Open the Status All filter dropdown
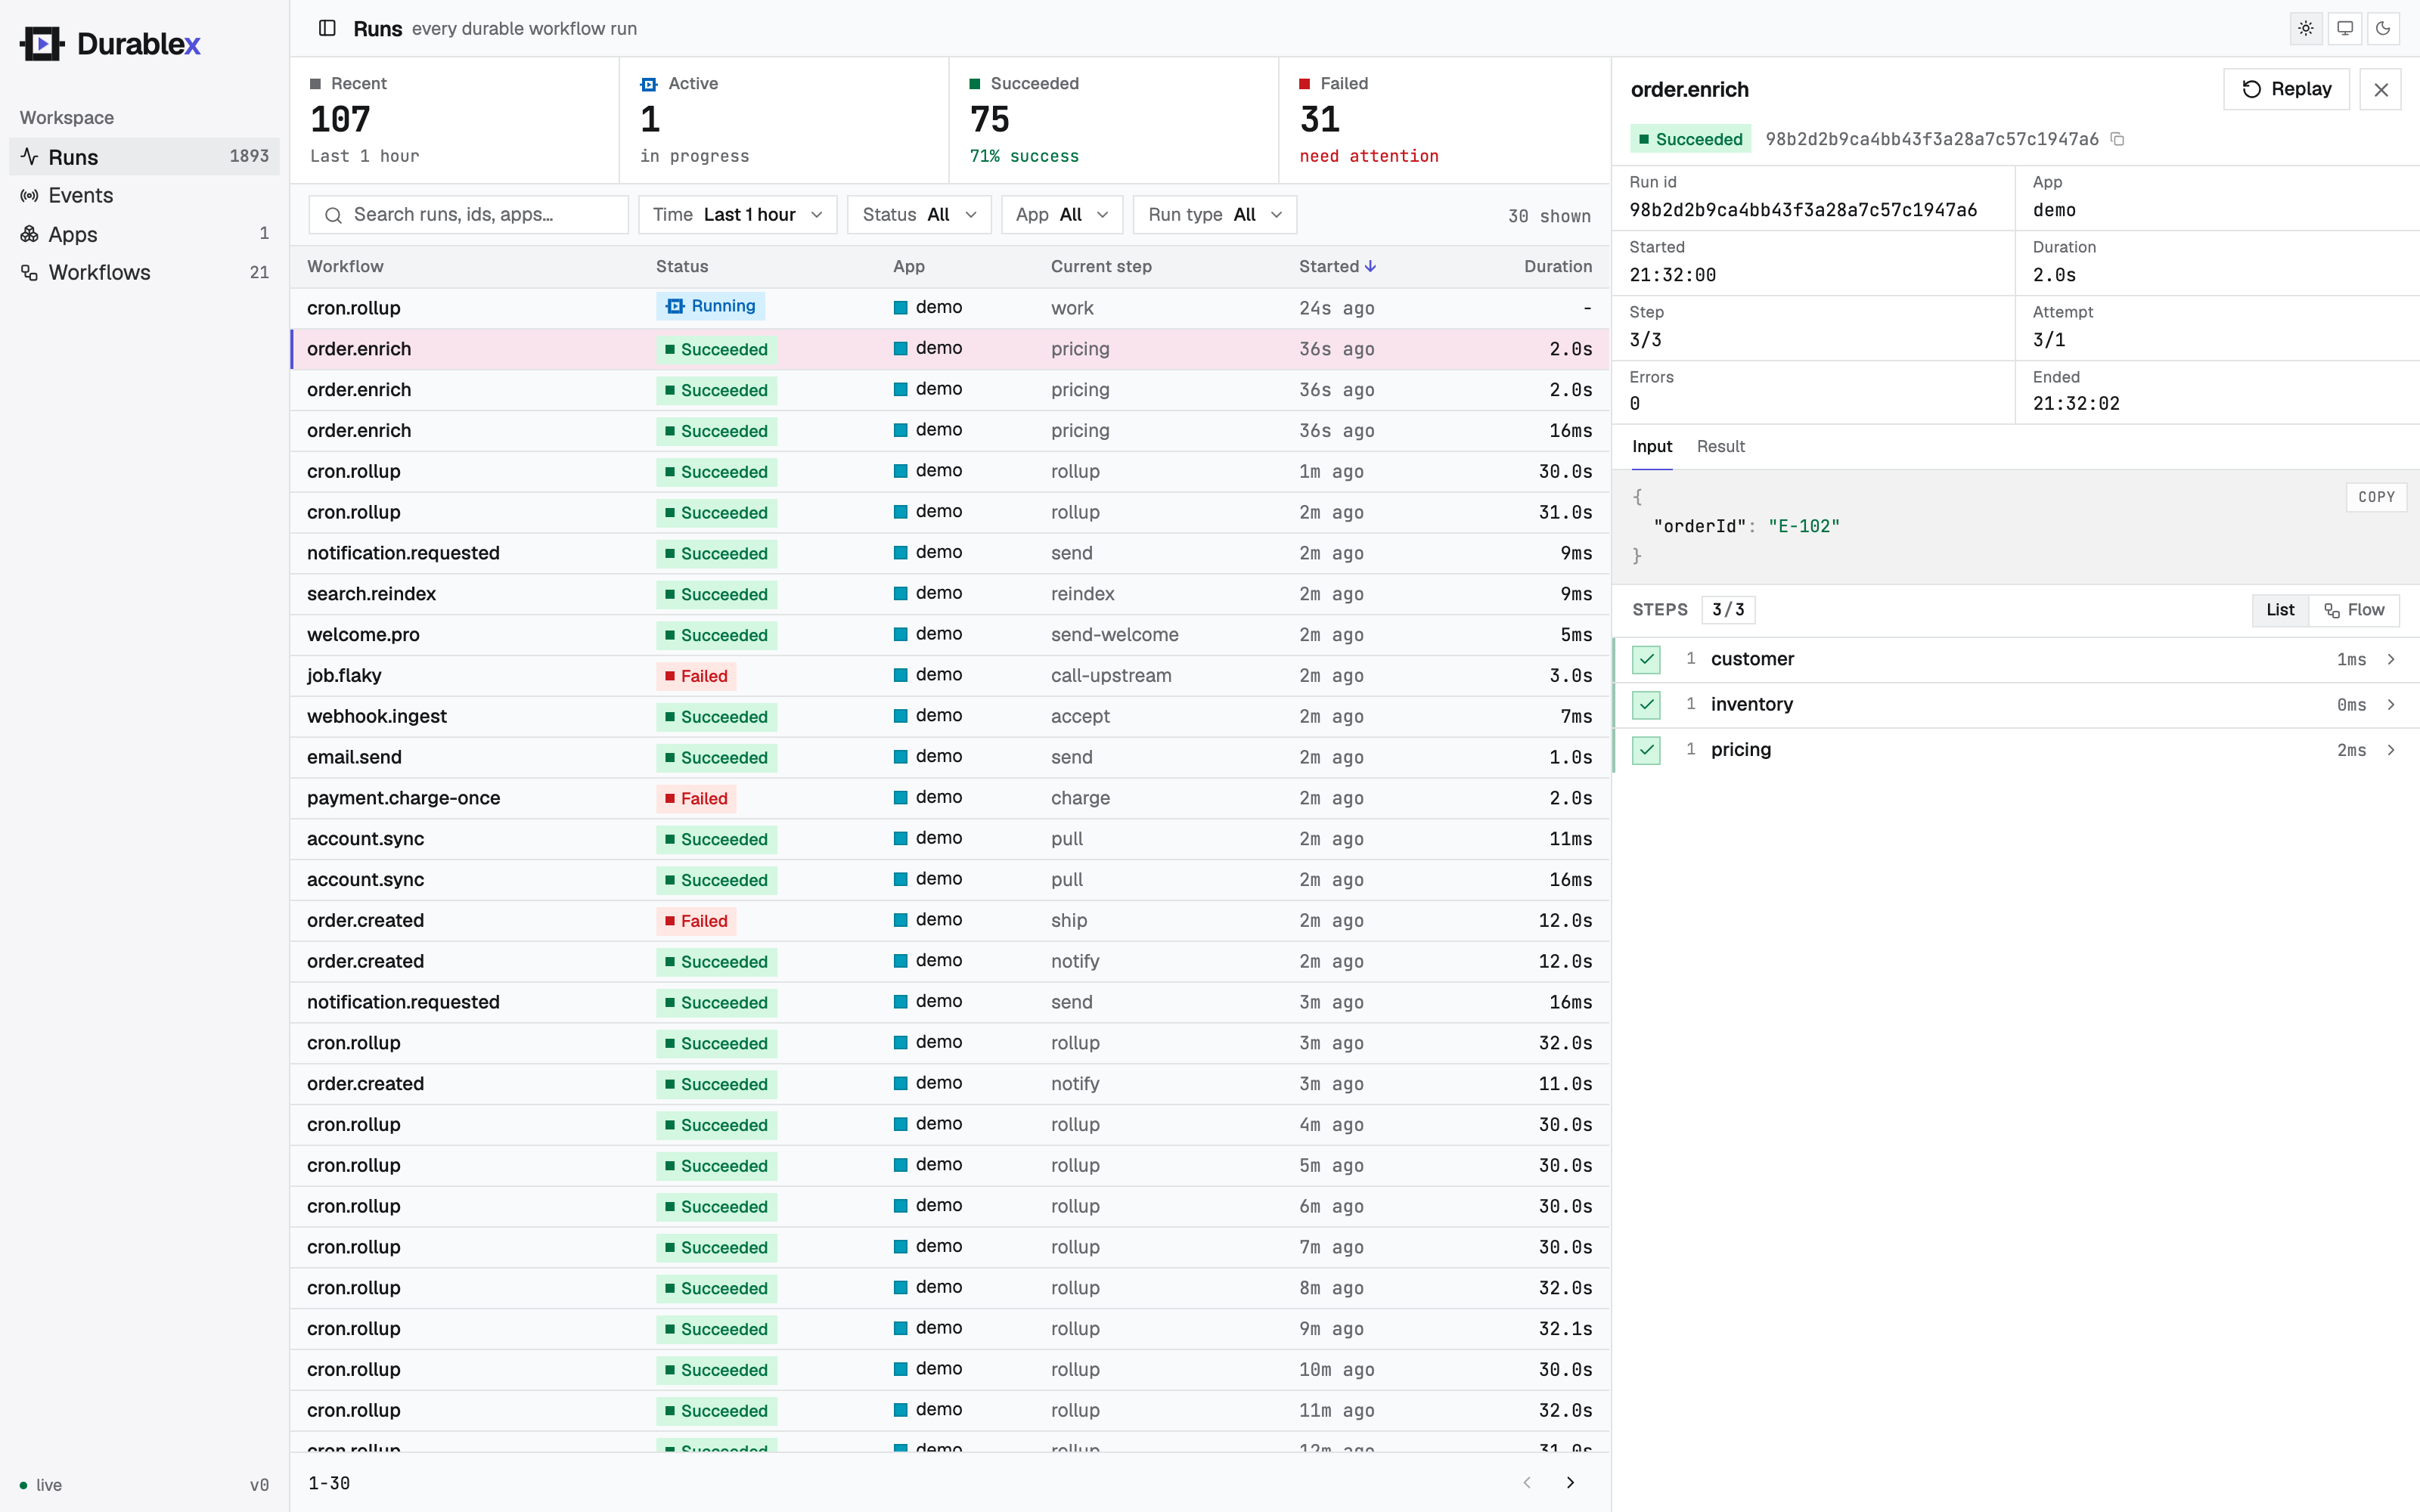The height and width of the screenshot is (1512, 2420). coord(919,215)
